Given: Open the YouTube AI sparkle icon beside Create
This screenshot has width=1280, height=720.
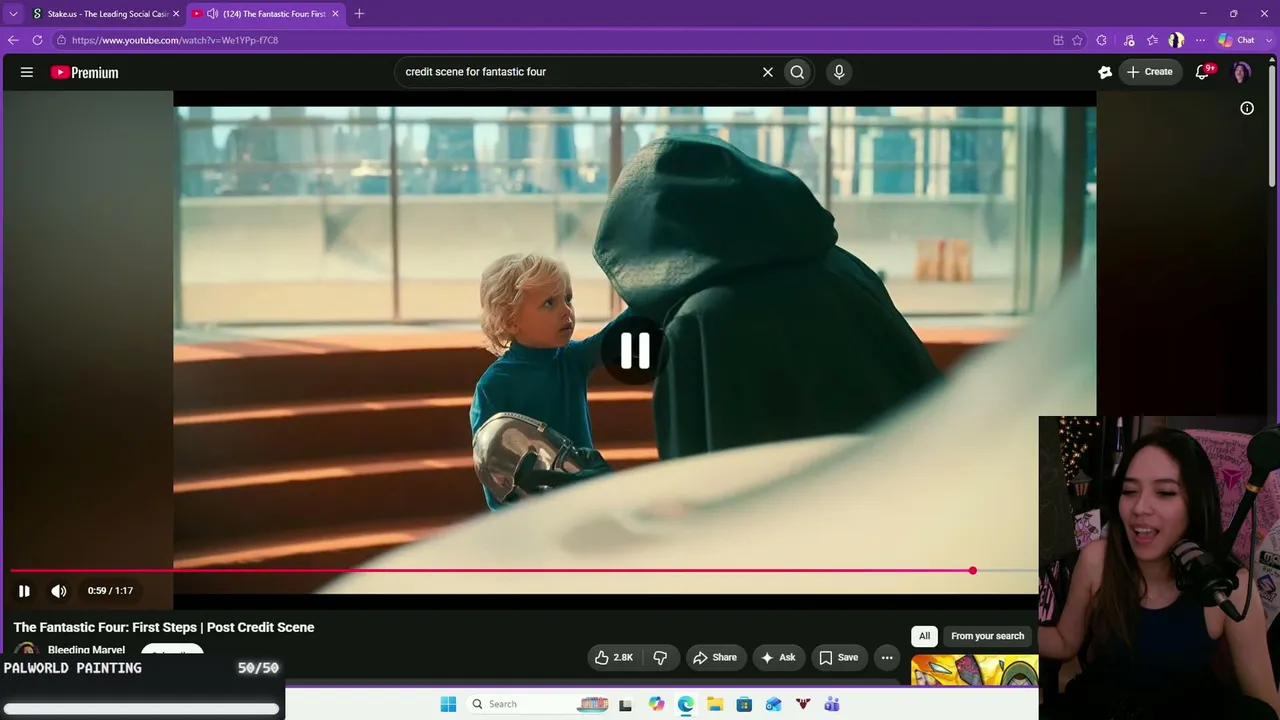Looking at the screenshot, I should point(1105,72).
